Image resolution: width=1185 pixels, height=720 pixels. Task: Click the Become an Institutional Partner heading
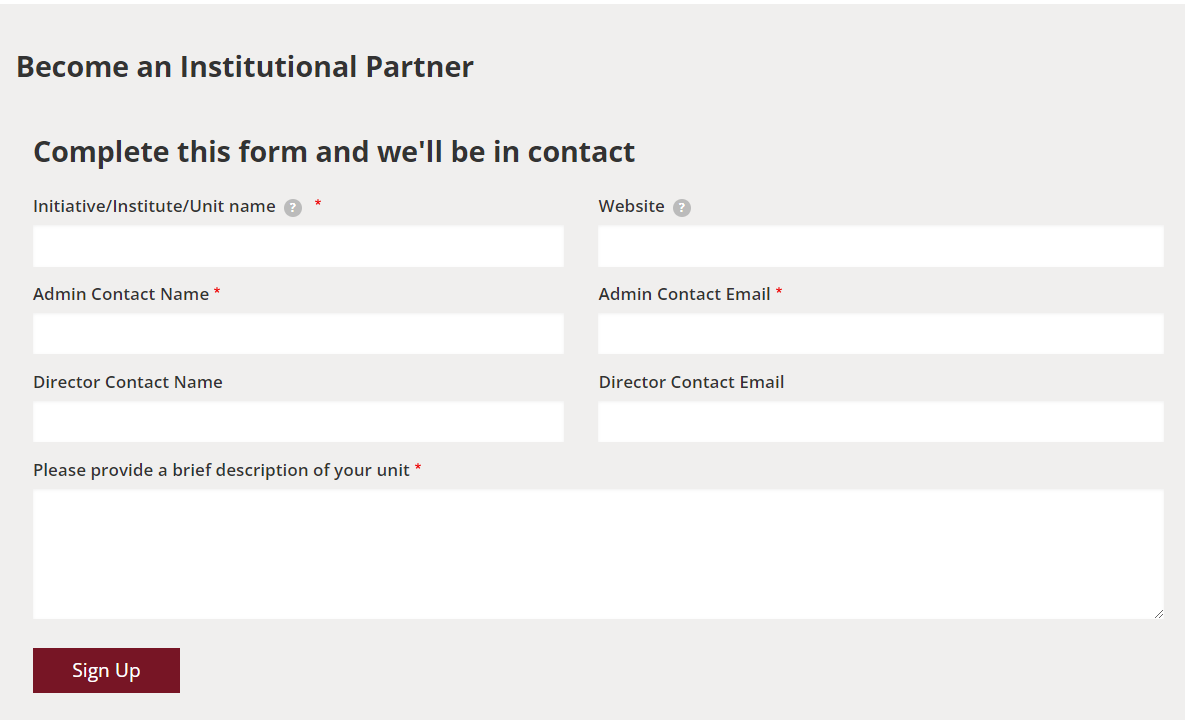click(245, 67)
